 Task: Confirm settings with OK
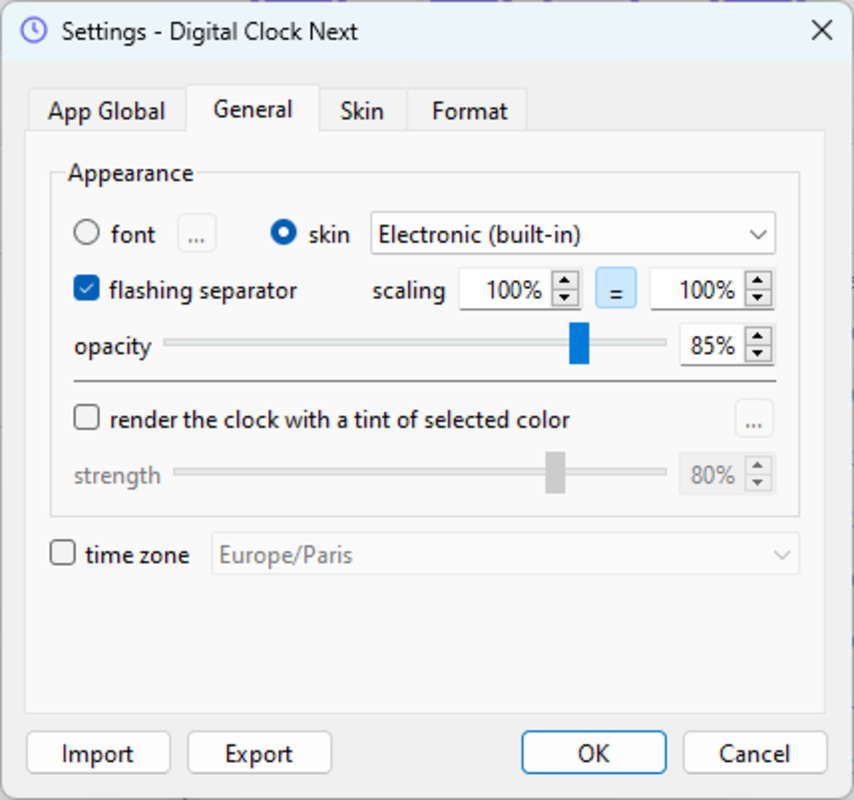[x=593, y=753]
